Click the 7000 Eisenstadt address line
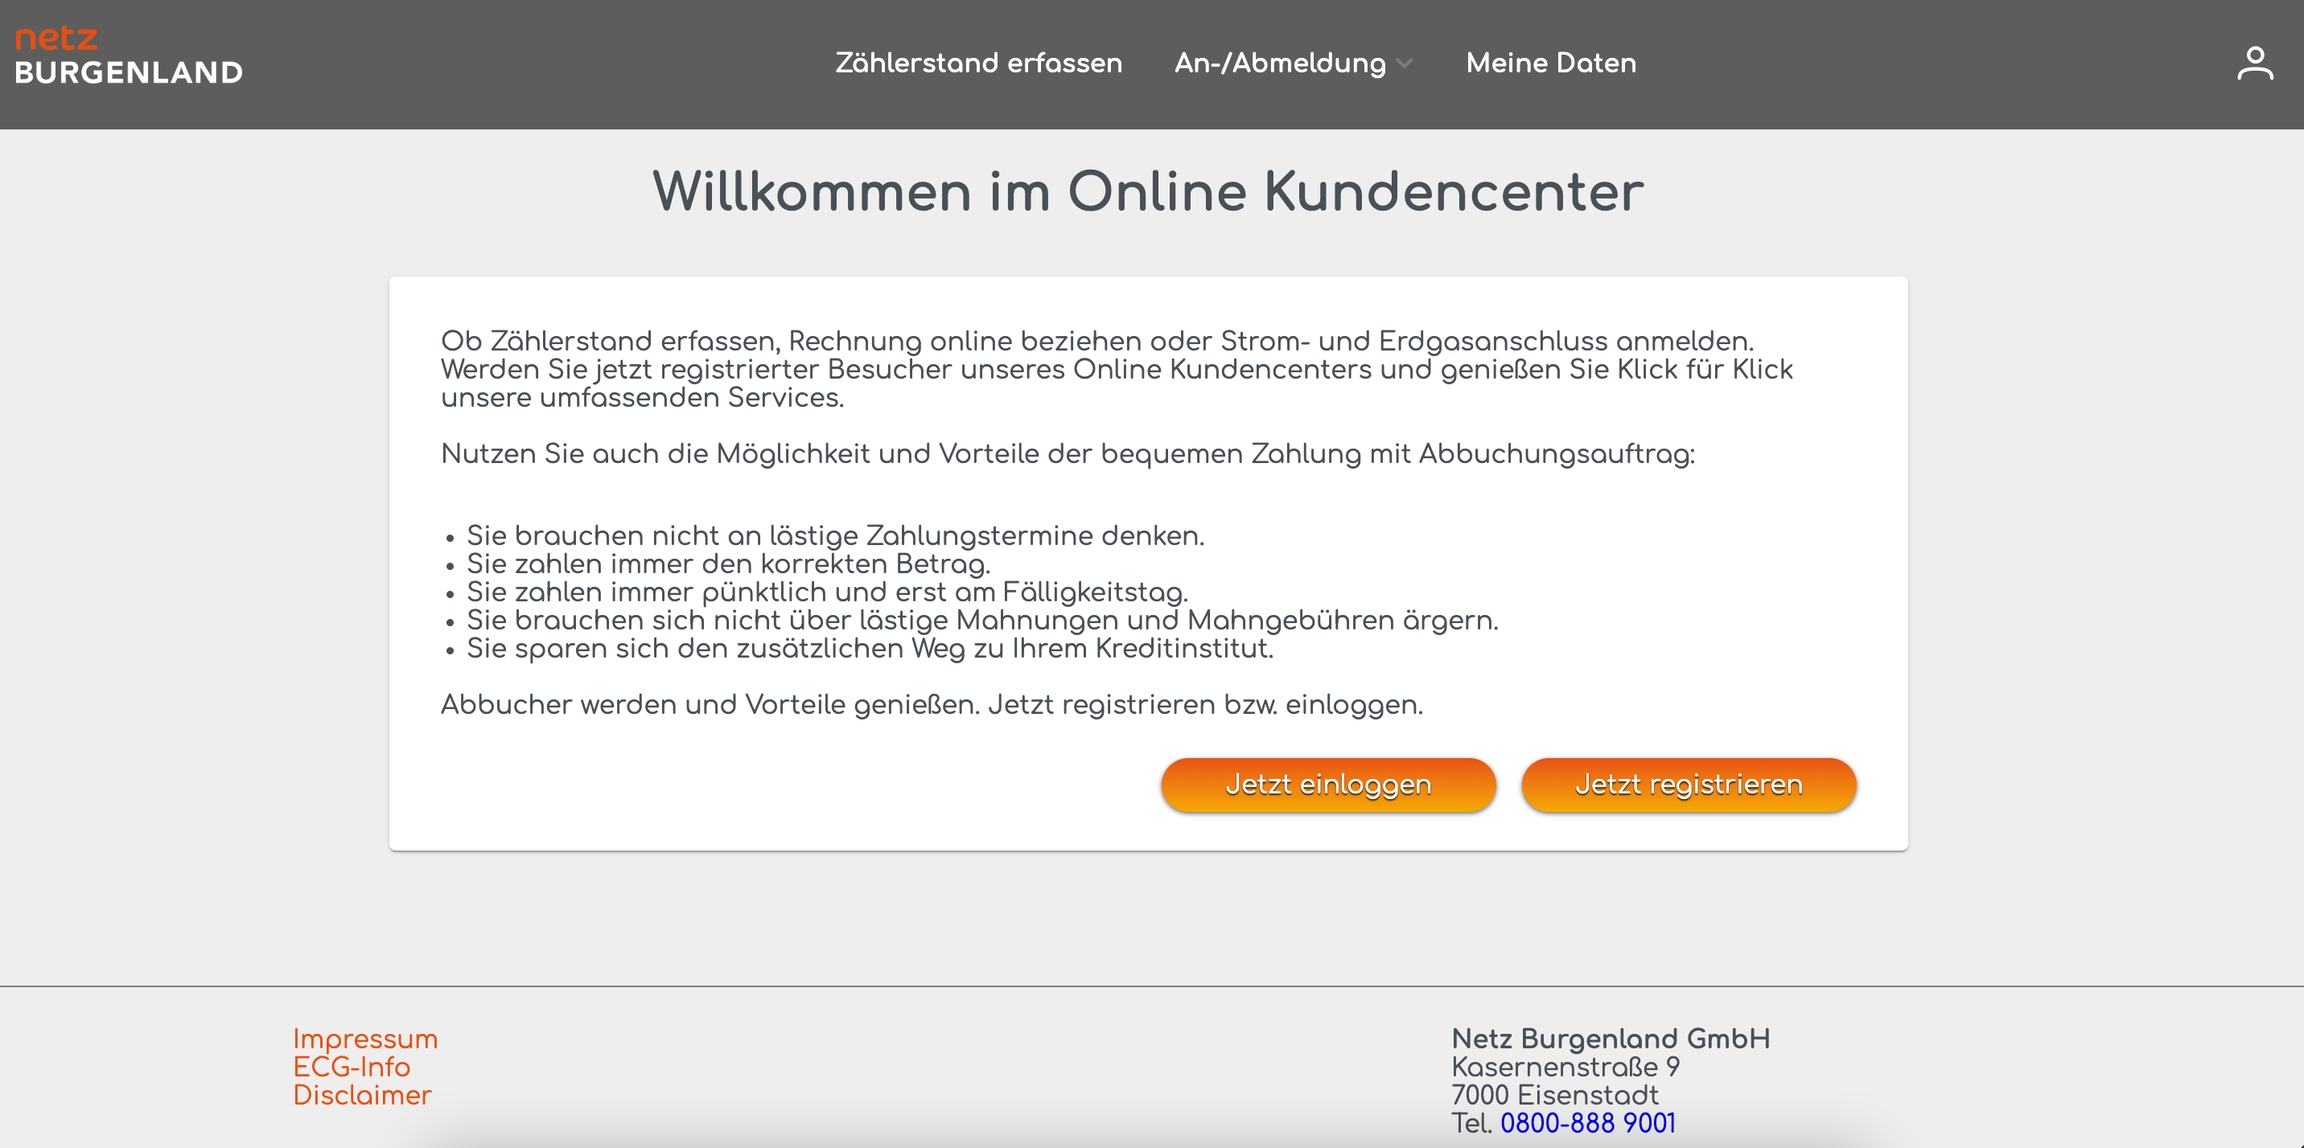Image resolution: width=2304 pixels, height=1148 pixels. [x=1554, y=1095]
